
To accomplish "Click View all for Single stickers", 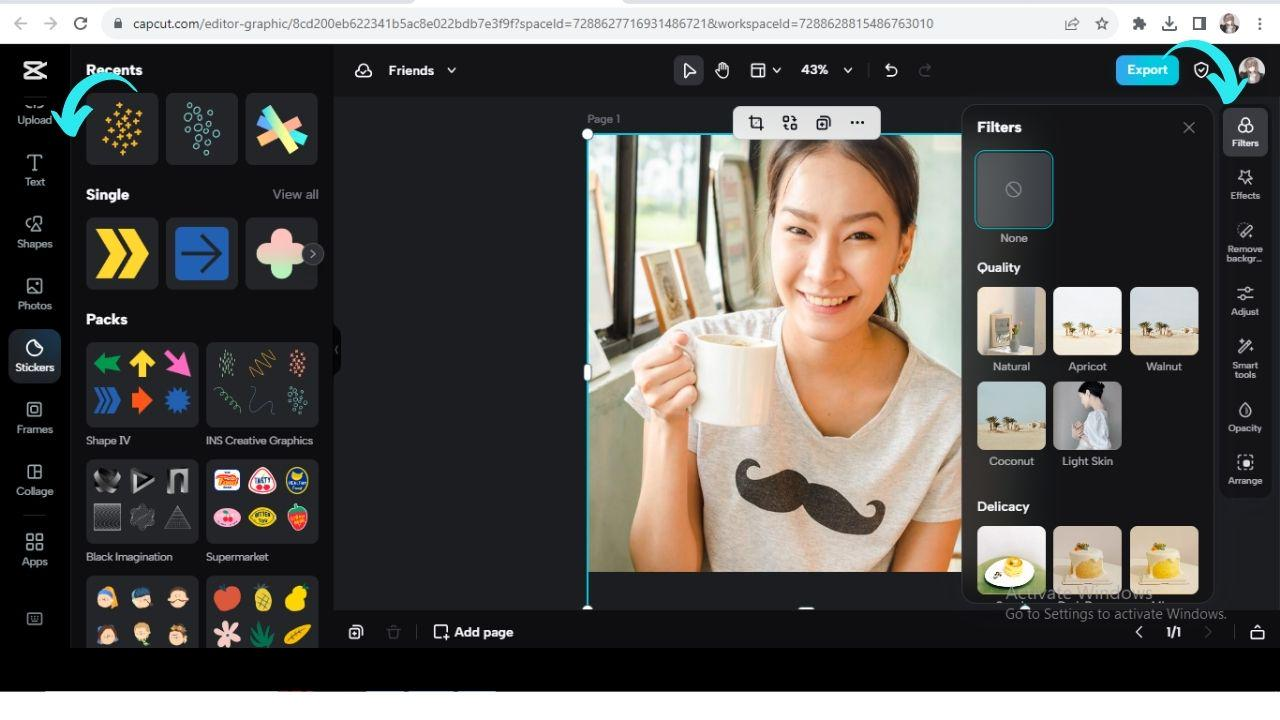I will [x=296, y=194].
